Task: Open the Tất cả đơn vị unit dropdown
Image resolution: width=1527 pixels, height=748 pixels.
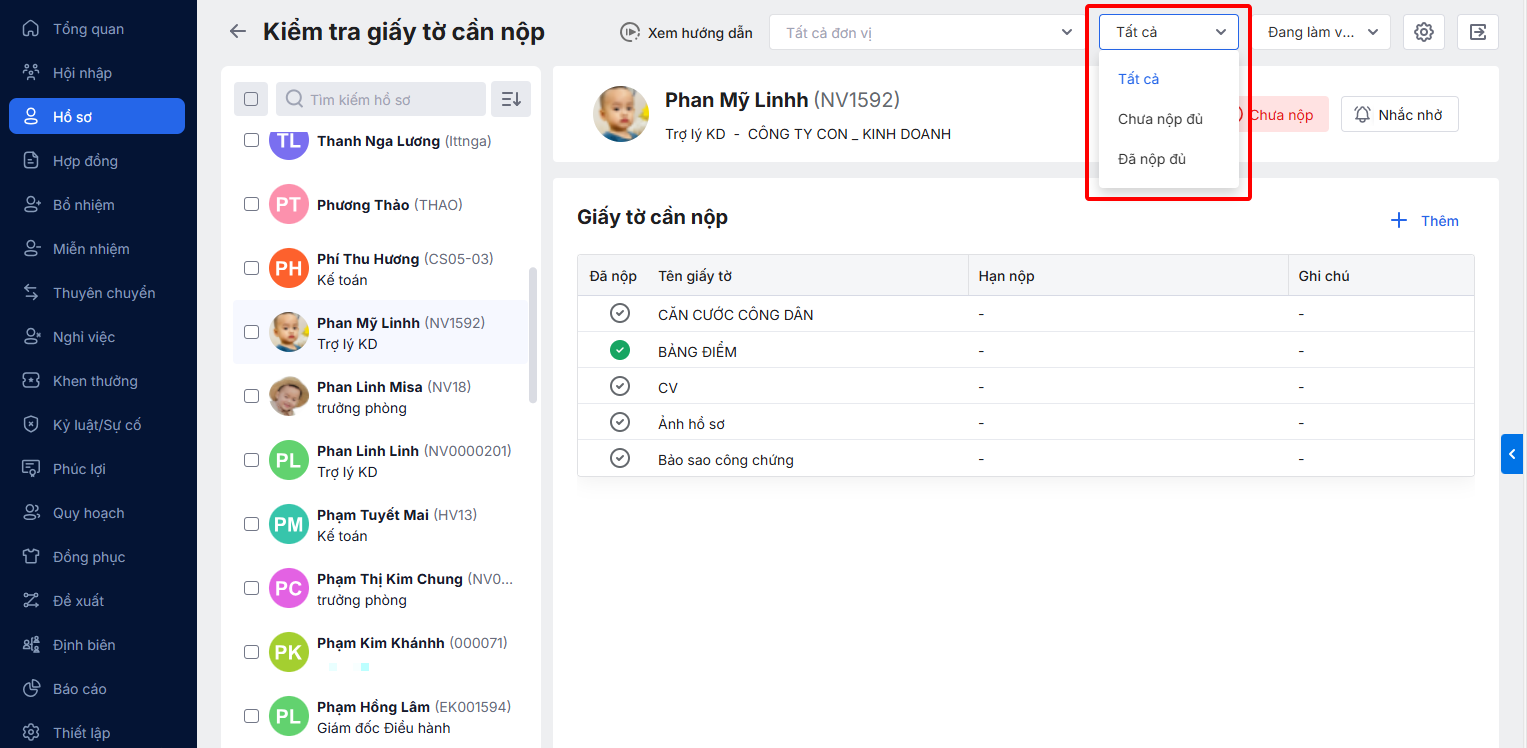Action: tap(927, 32)
